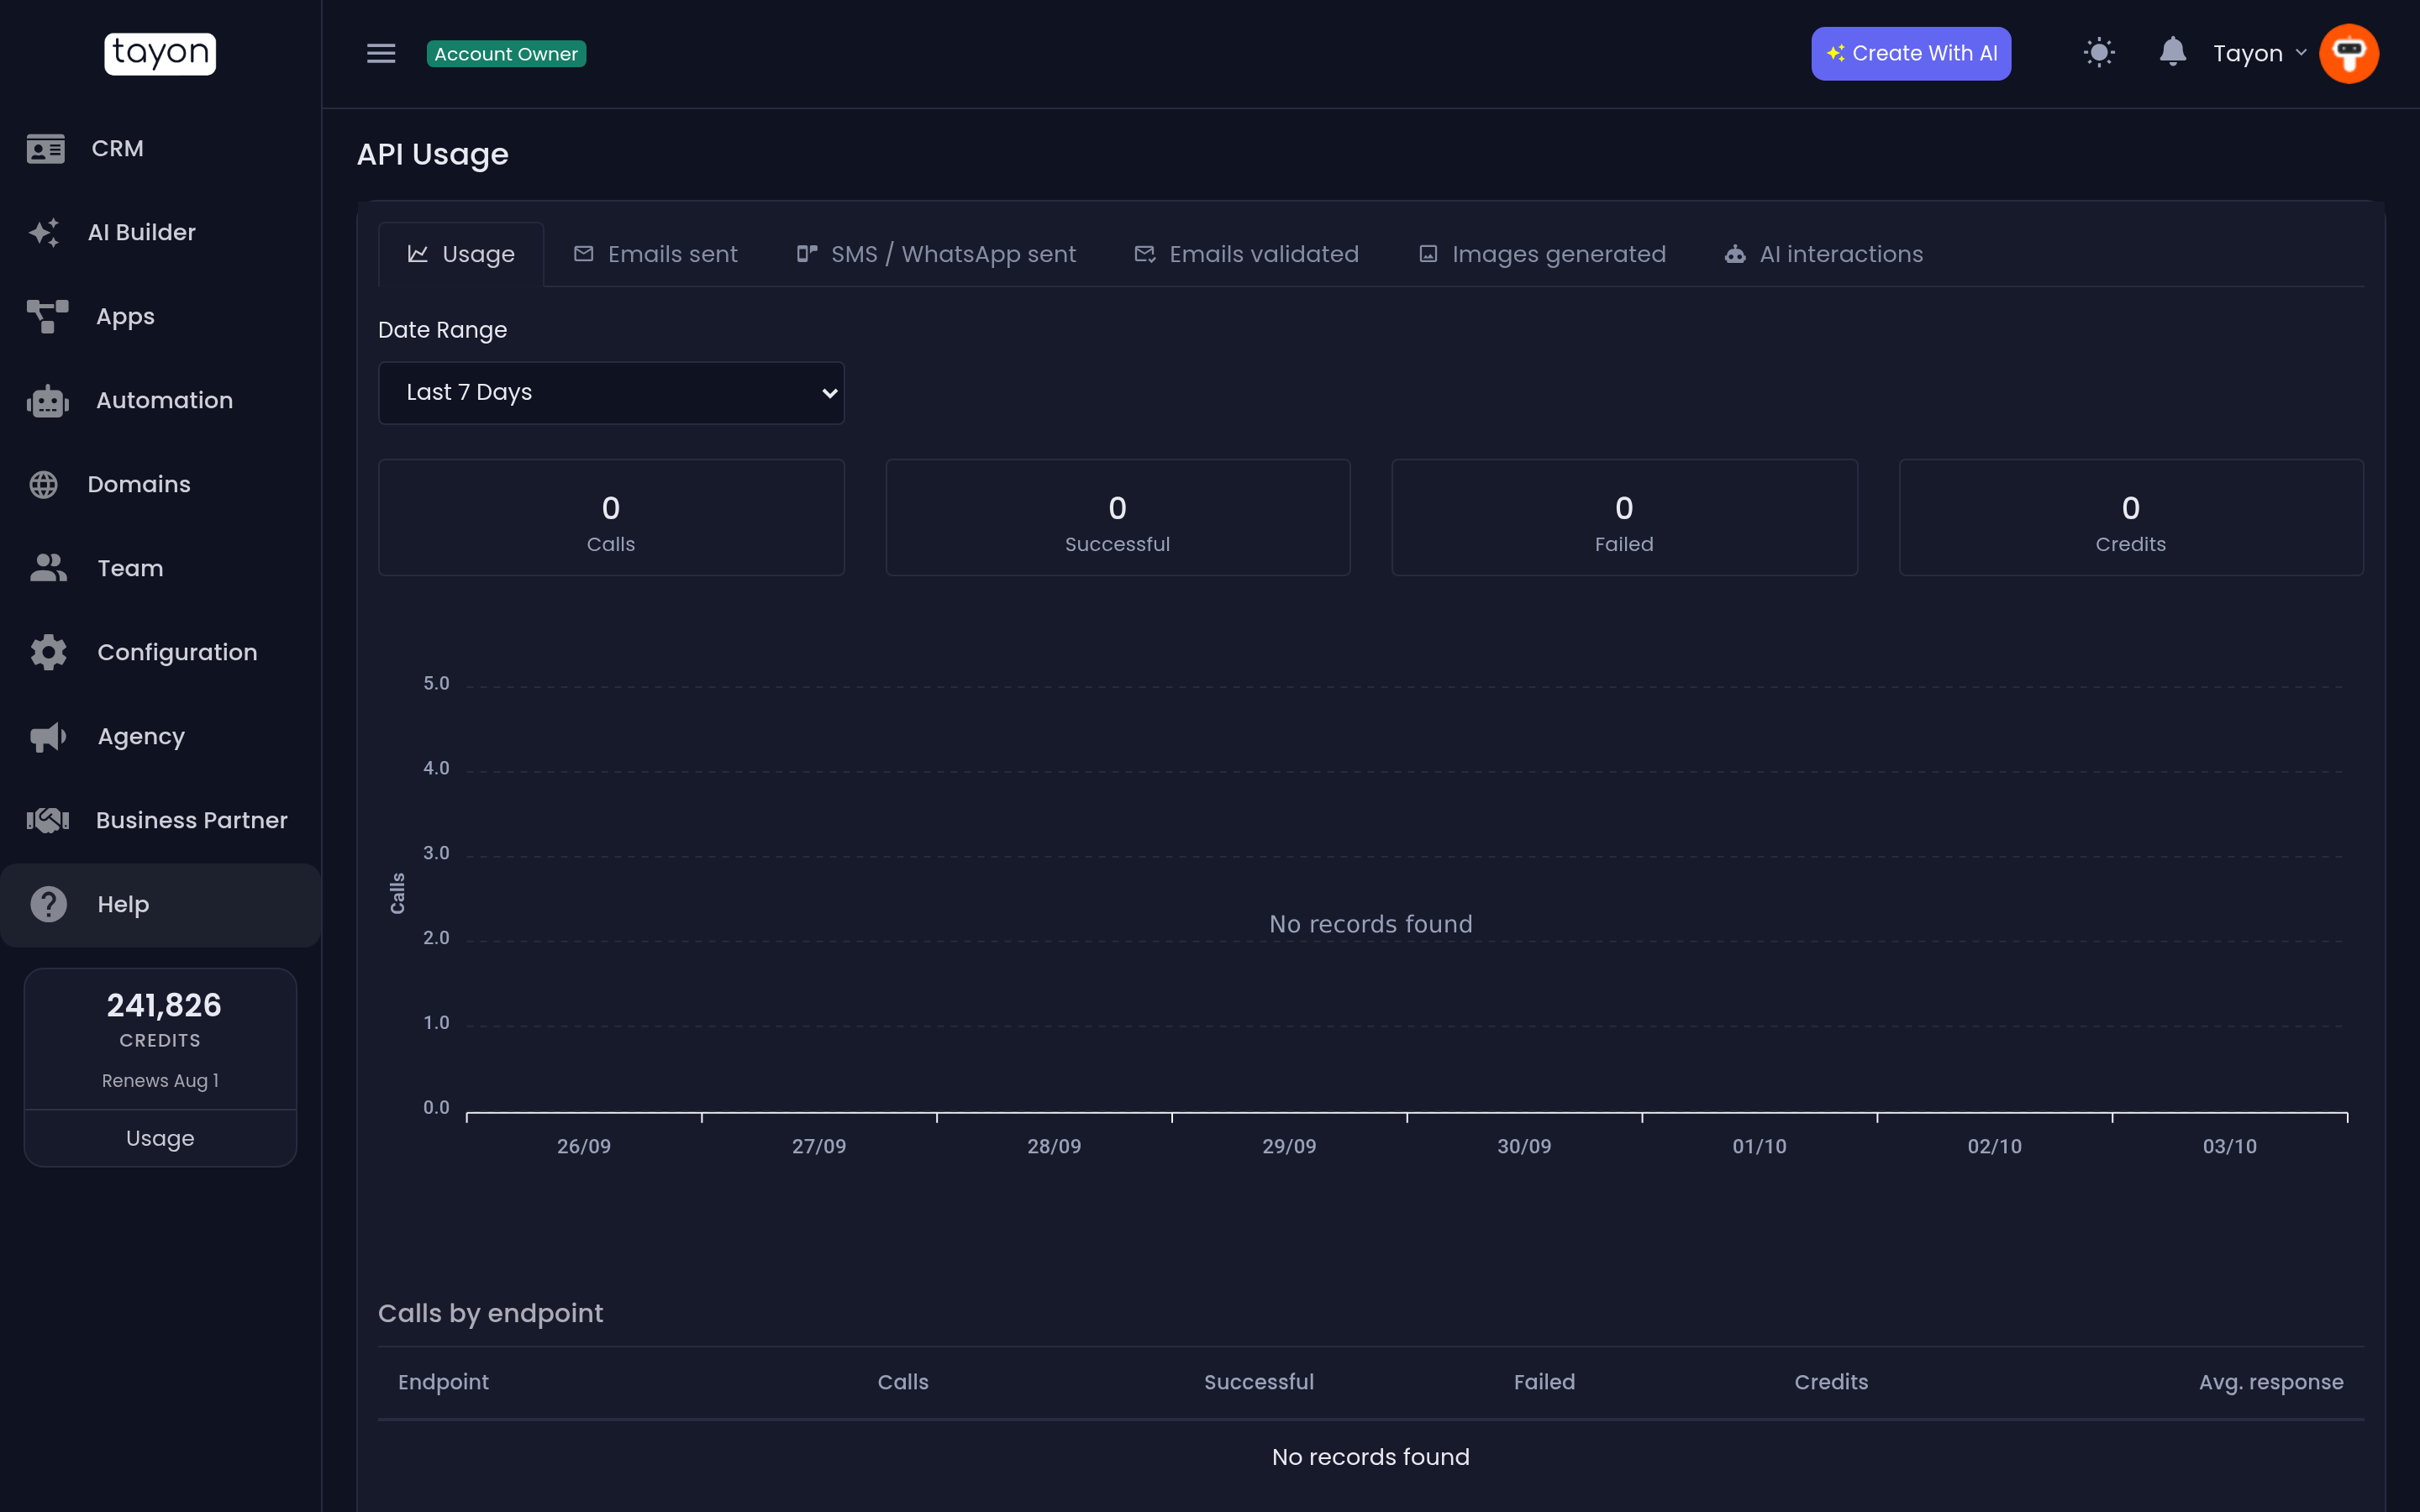Image resolution: width=2420 pixels, height=1512 pixels.
Task: Click the Business Partner handshake icon
Action: coord(47,821)
